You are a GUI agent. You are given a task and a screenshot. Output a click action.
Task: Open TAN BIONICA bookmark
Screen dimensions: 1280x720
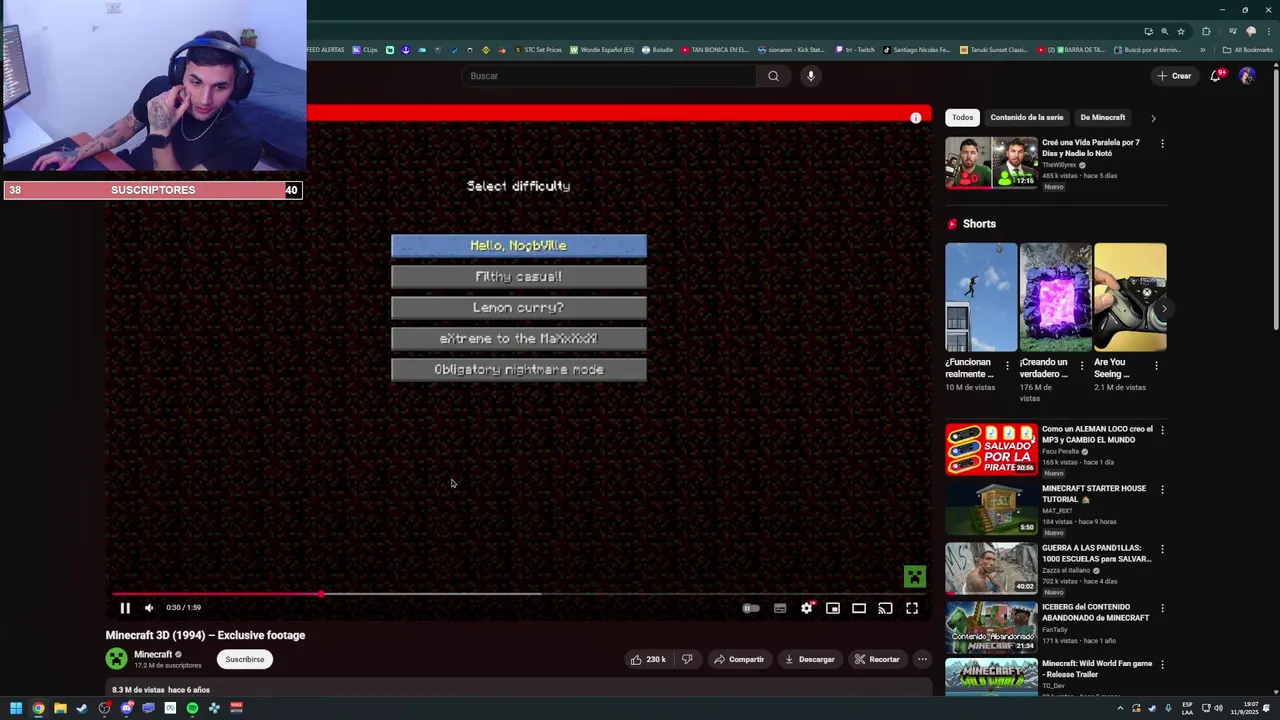pos(715,50)
